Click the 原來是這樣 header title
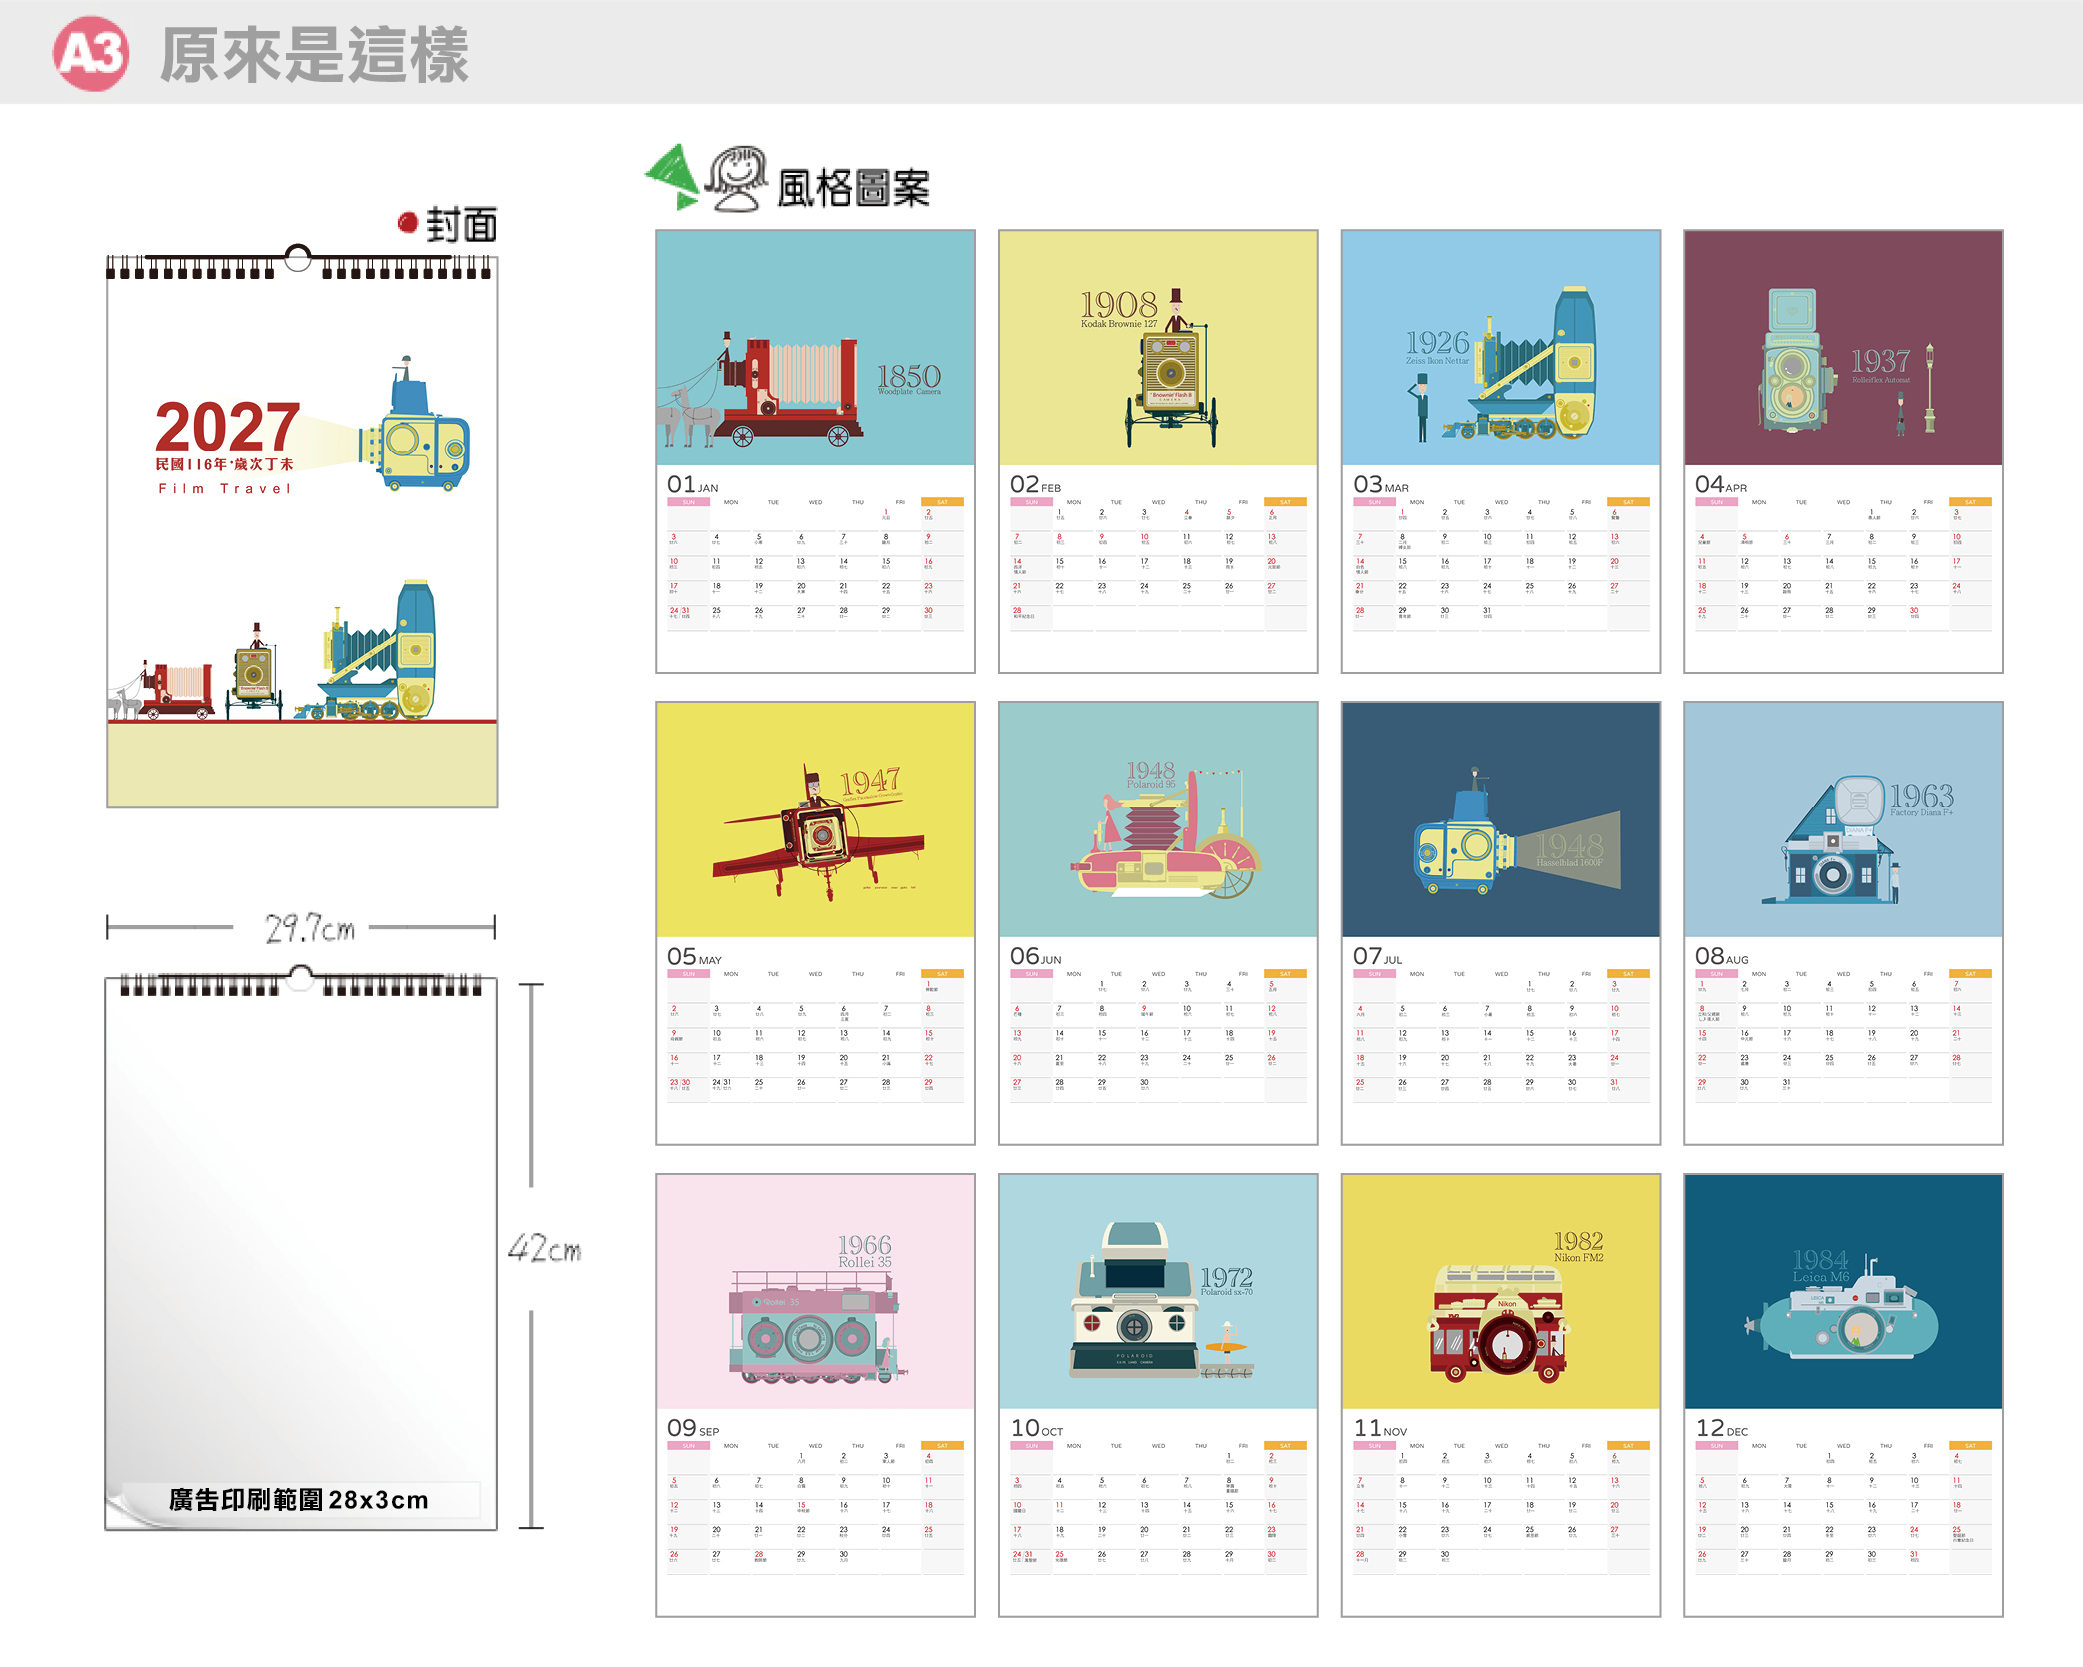2083x1667 pixels. point(314,55)
